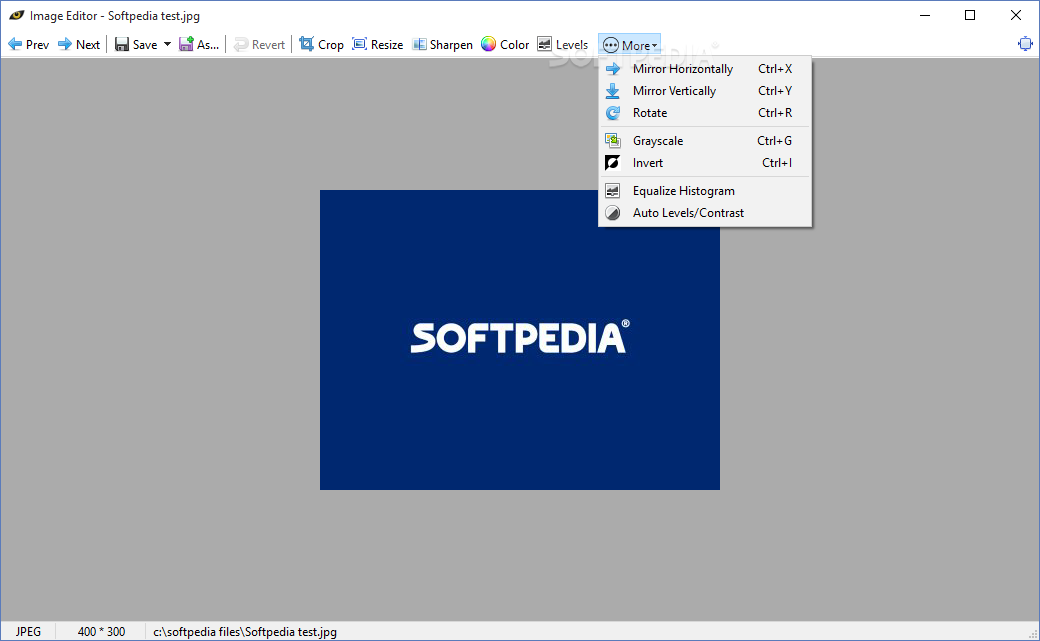Click the Ctrl+R shortcut text
The image size is (1040, 641).
pyautogui.click(x=775, y=113)
